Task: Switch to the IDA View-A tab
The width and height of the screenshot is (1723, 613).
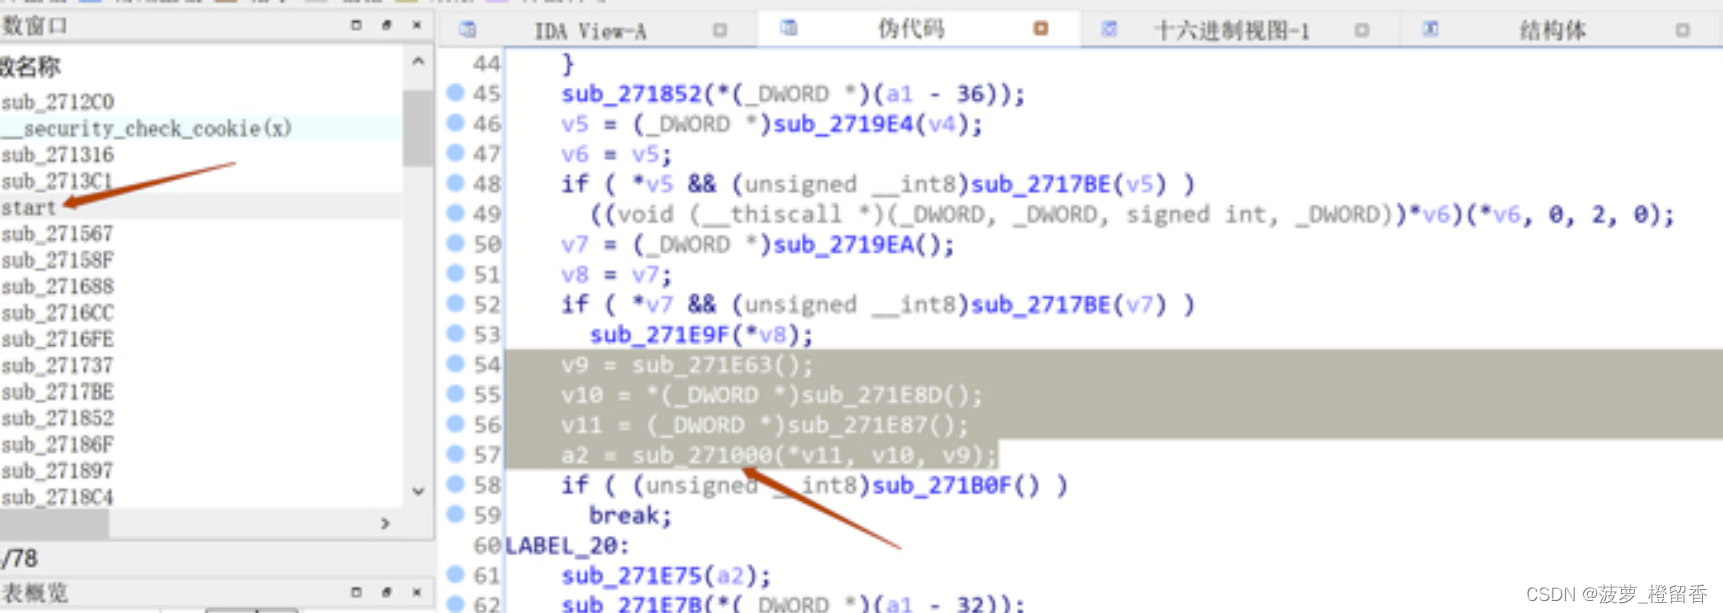Action: 590,31
